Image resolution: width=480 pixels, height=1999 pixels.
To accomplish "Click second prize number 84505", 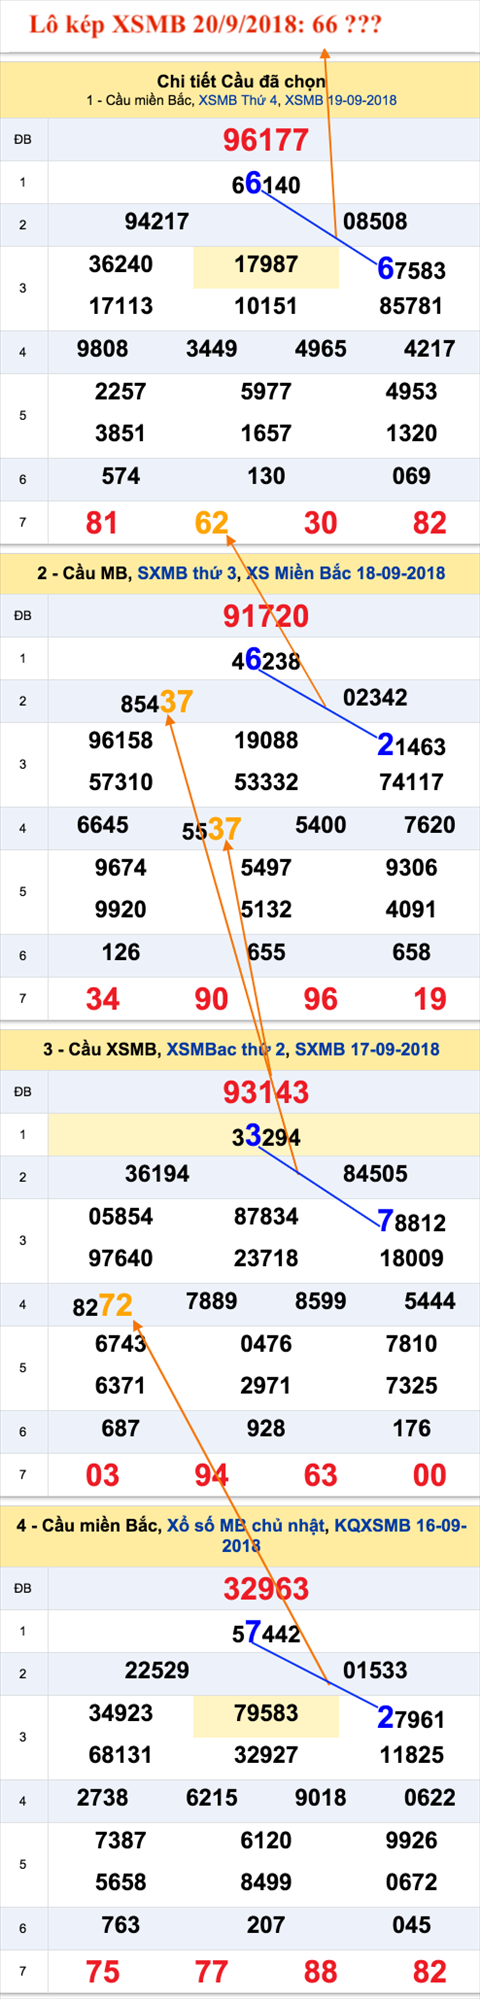I will [x=375, y=1174].
